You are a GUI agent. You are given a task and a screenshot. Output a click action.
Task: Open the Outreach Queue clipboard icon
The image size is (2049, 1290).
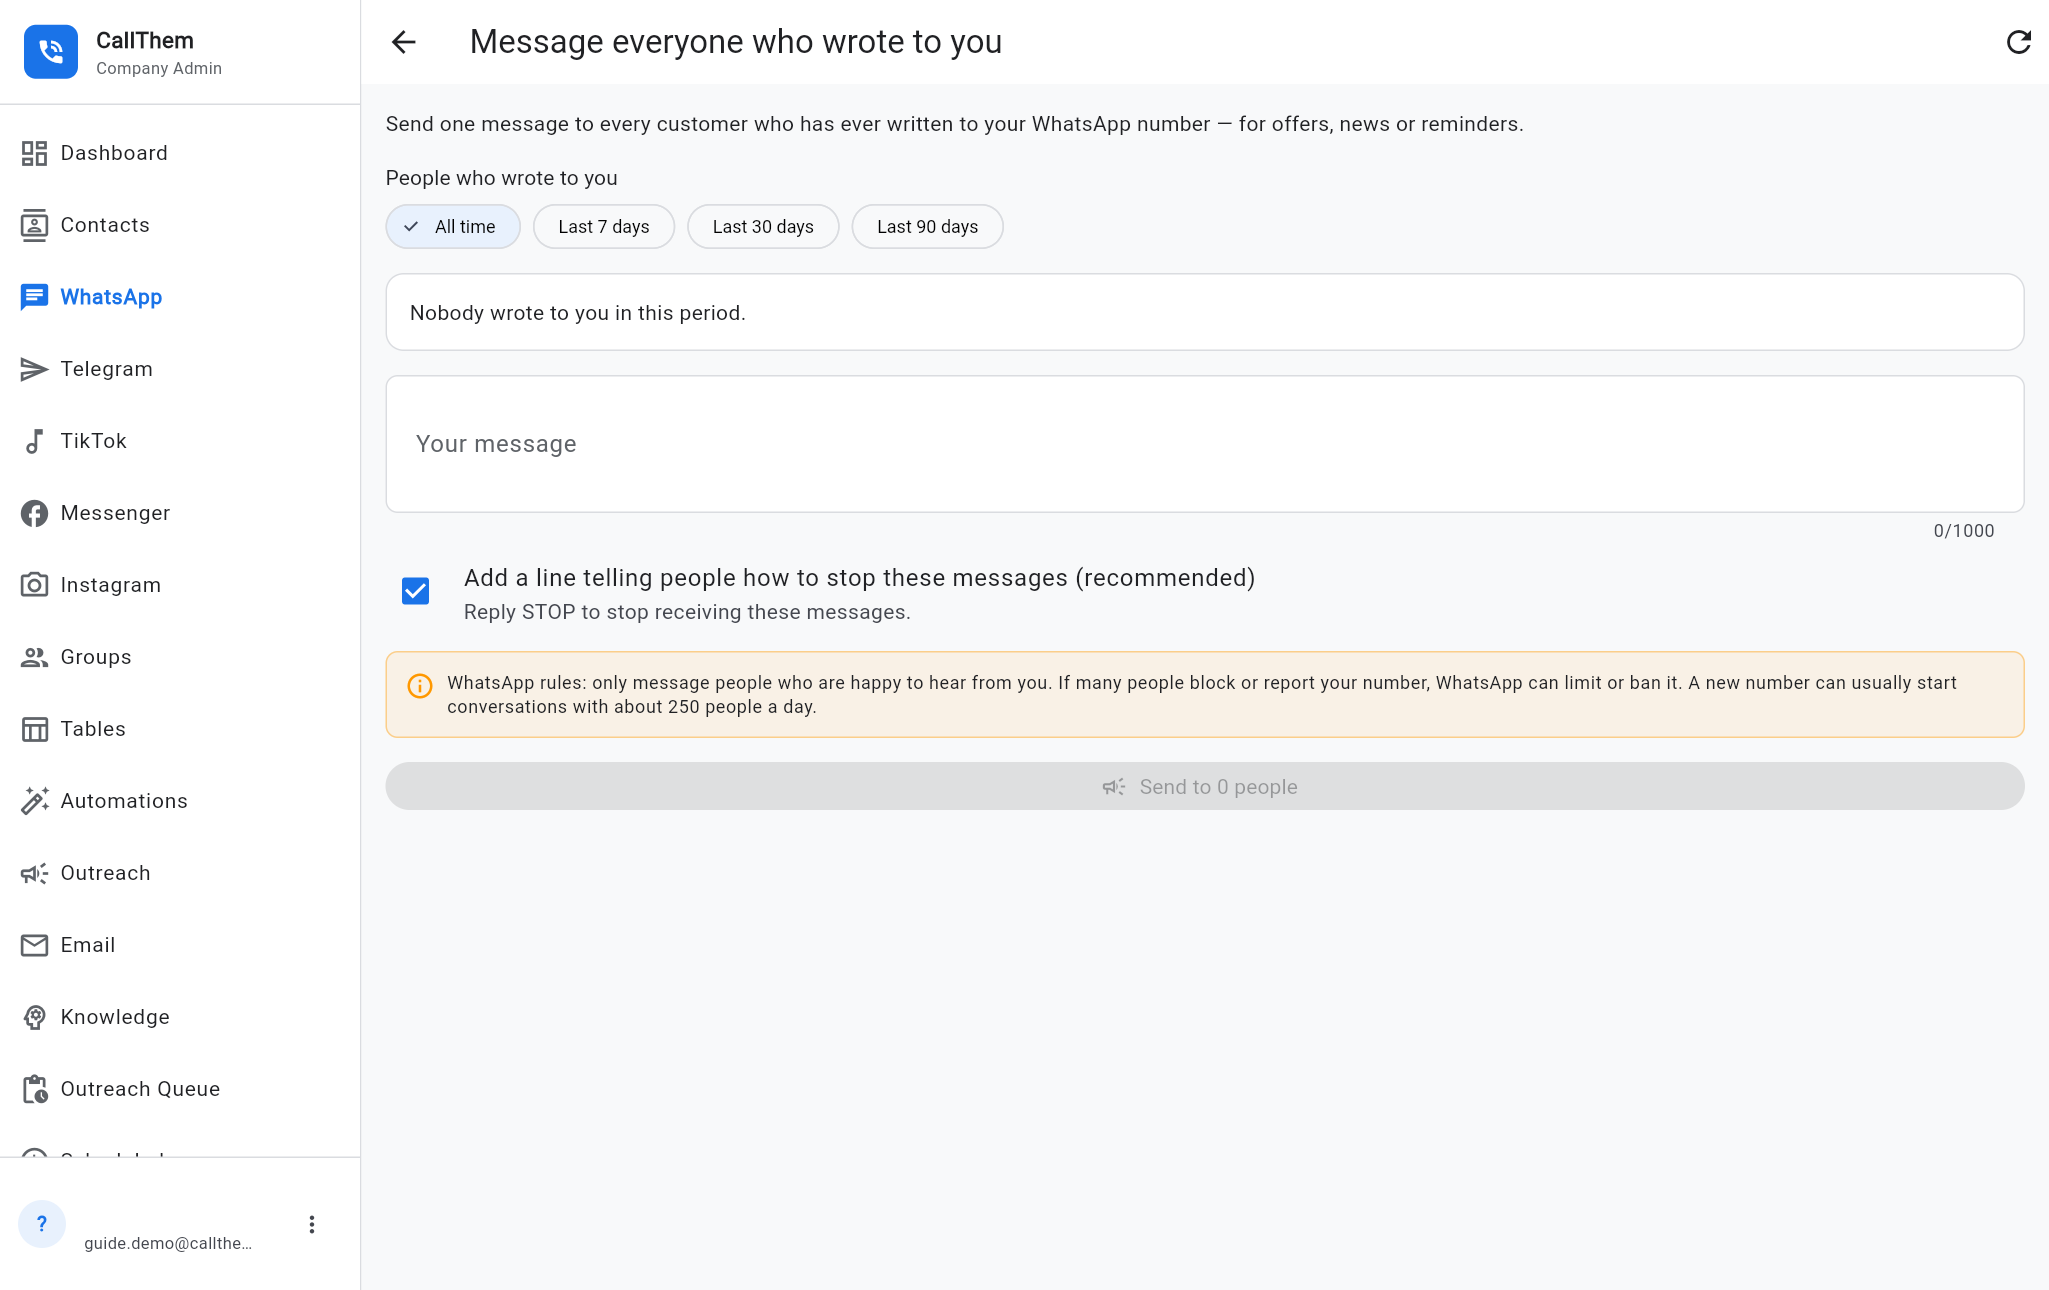click(34, 1089)
